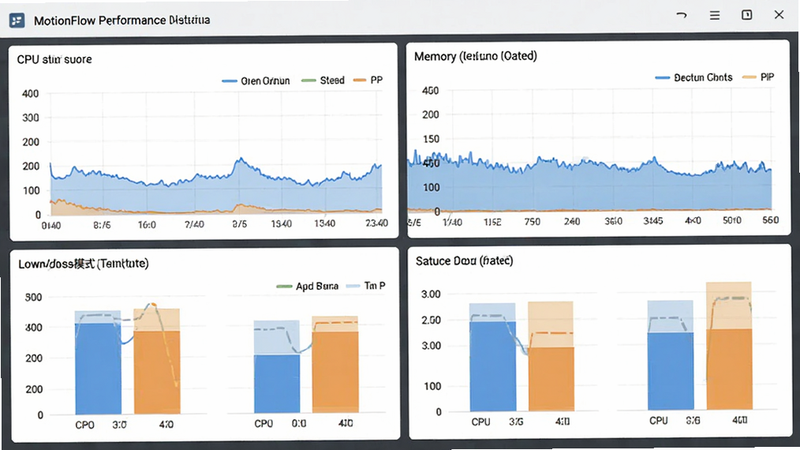Click the 3.00 top y-axis label in Satuce chart
The width and height of the screenshot is (800, 450).
(x=431, y=294)
